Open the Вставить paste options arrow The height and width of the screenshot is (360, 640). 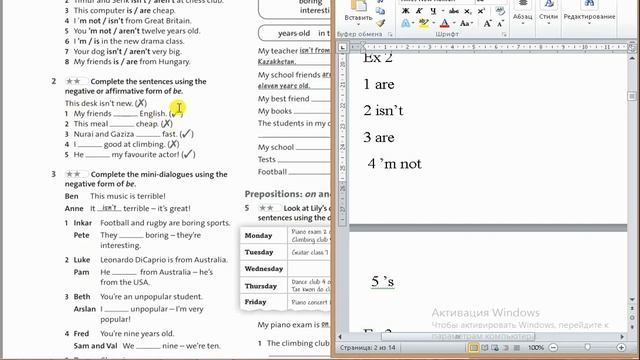[x=358, y=24]
